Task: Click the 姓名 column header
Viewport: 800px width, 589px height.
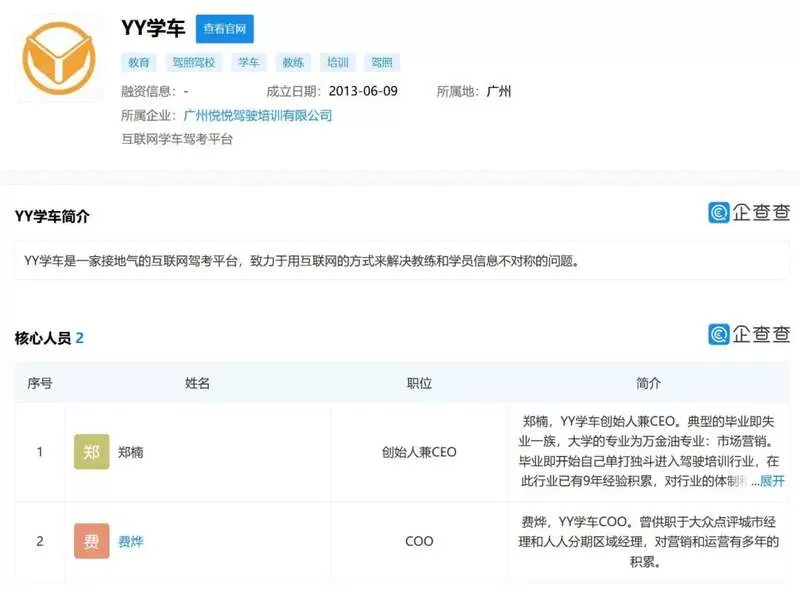Action: pyautogui.click(x=197, y=383)
